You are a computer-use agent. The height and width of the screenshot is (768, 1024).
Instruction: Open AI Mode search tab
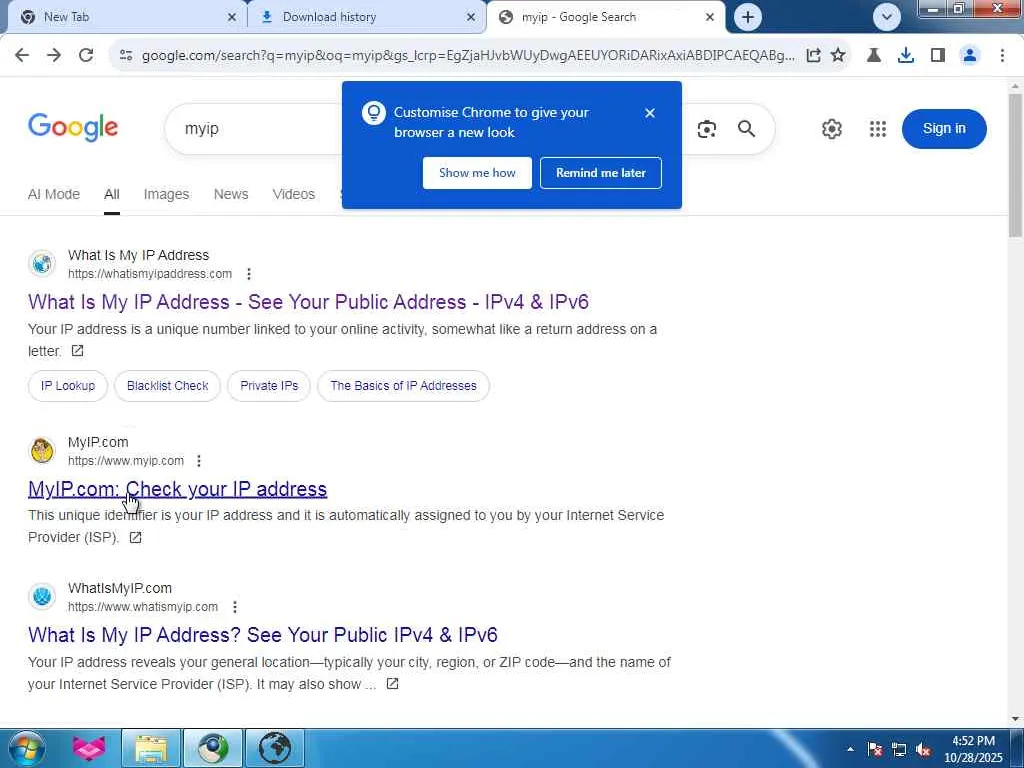[54, 194]
